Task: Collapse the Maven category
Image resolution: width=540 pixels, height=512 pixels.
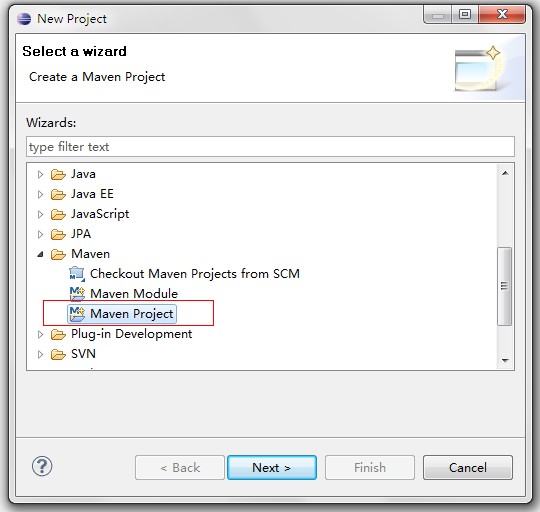Action: (x=40, y=254)
